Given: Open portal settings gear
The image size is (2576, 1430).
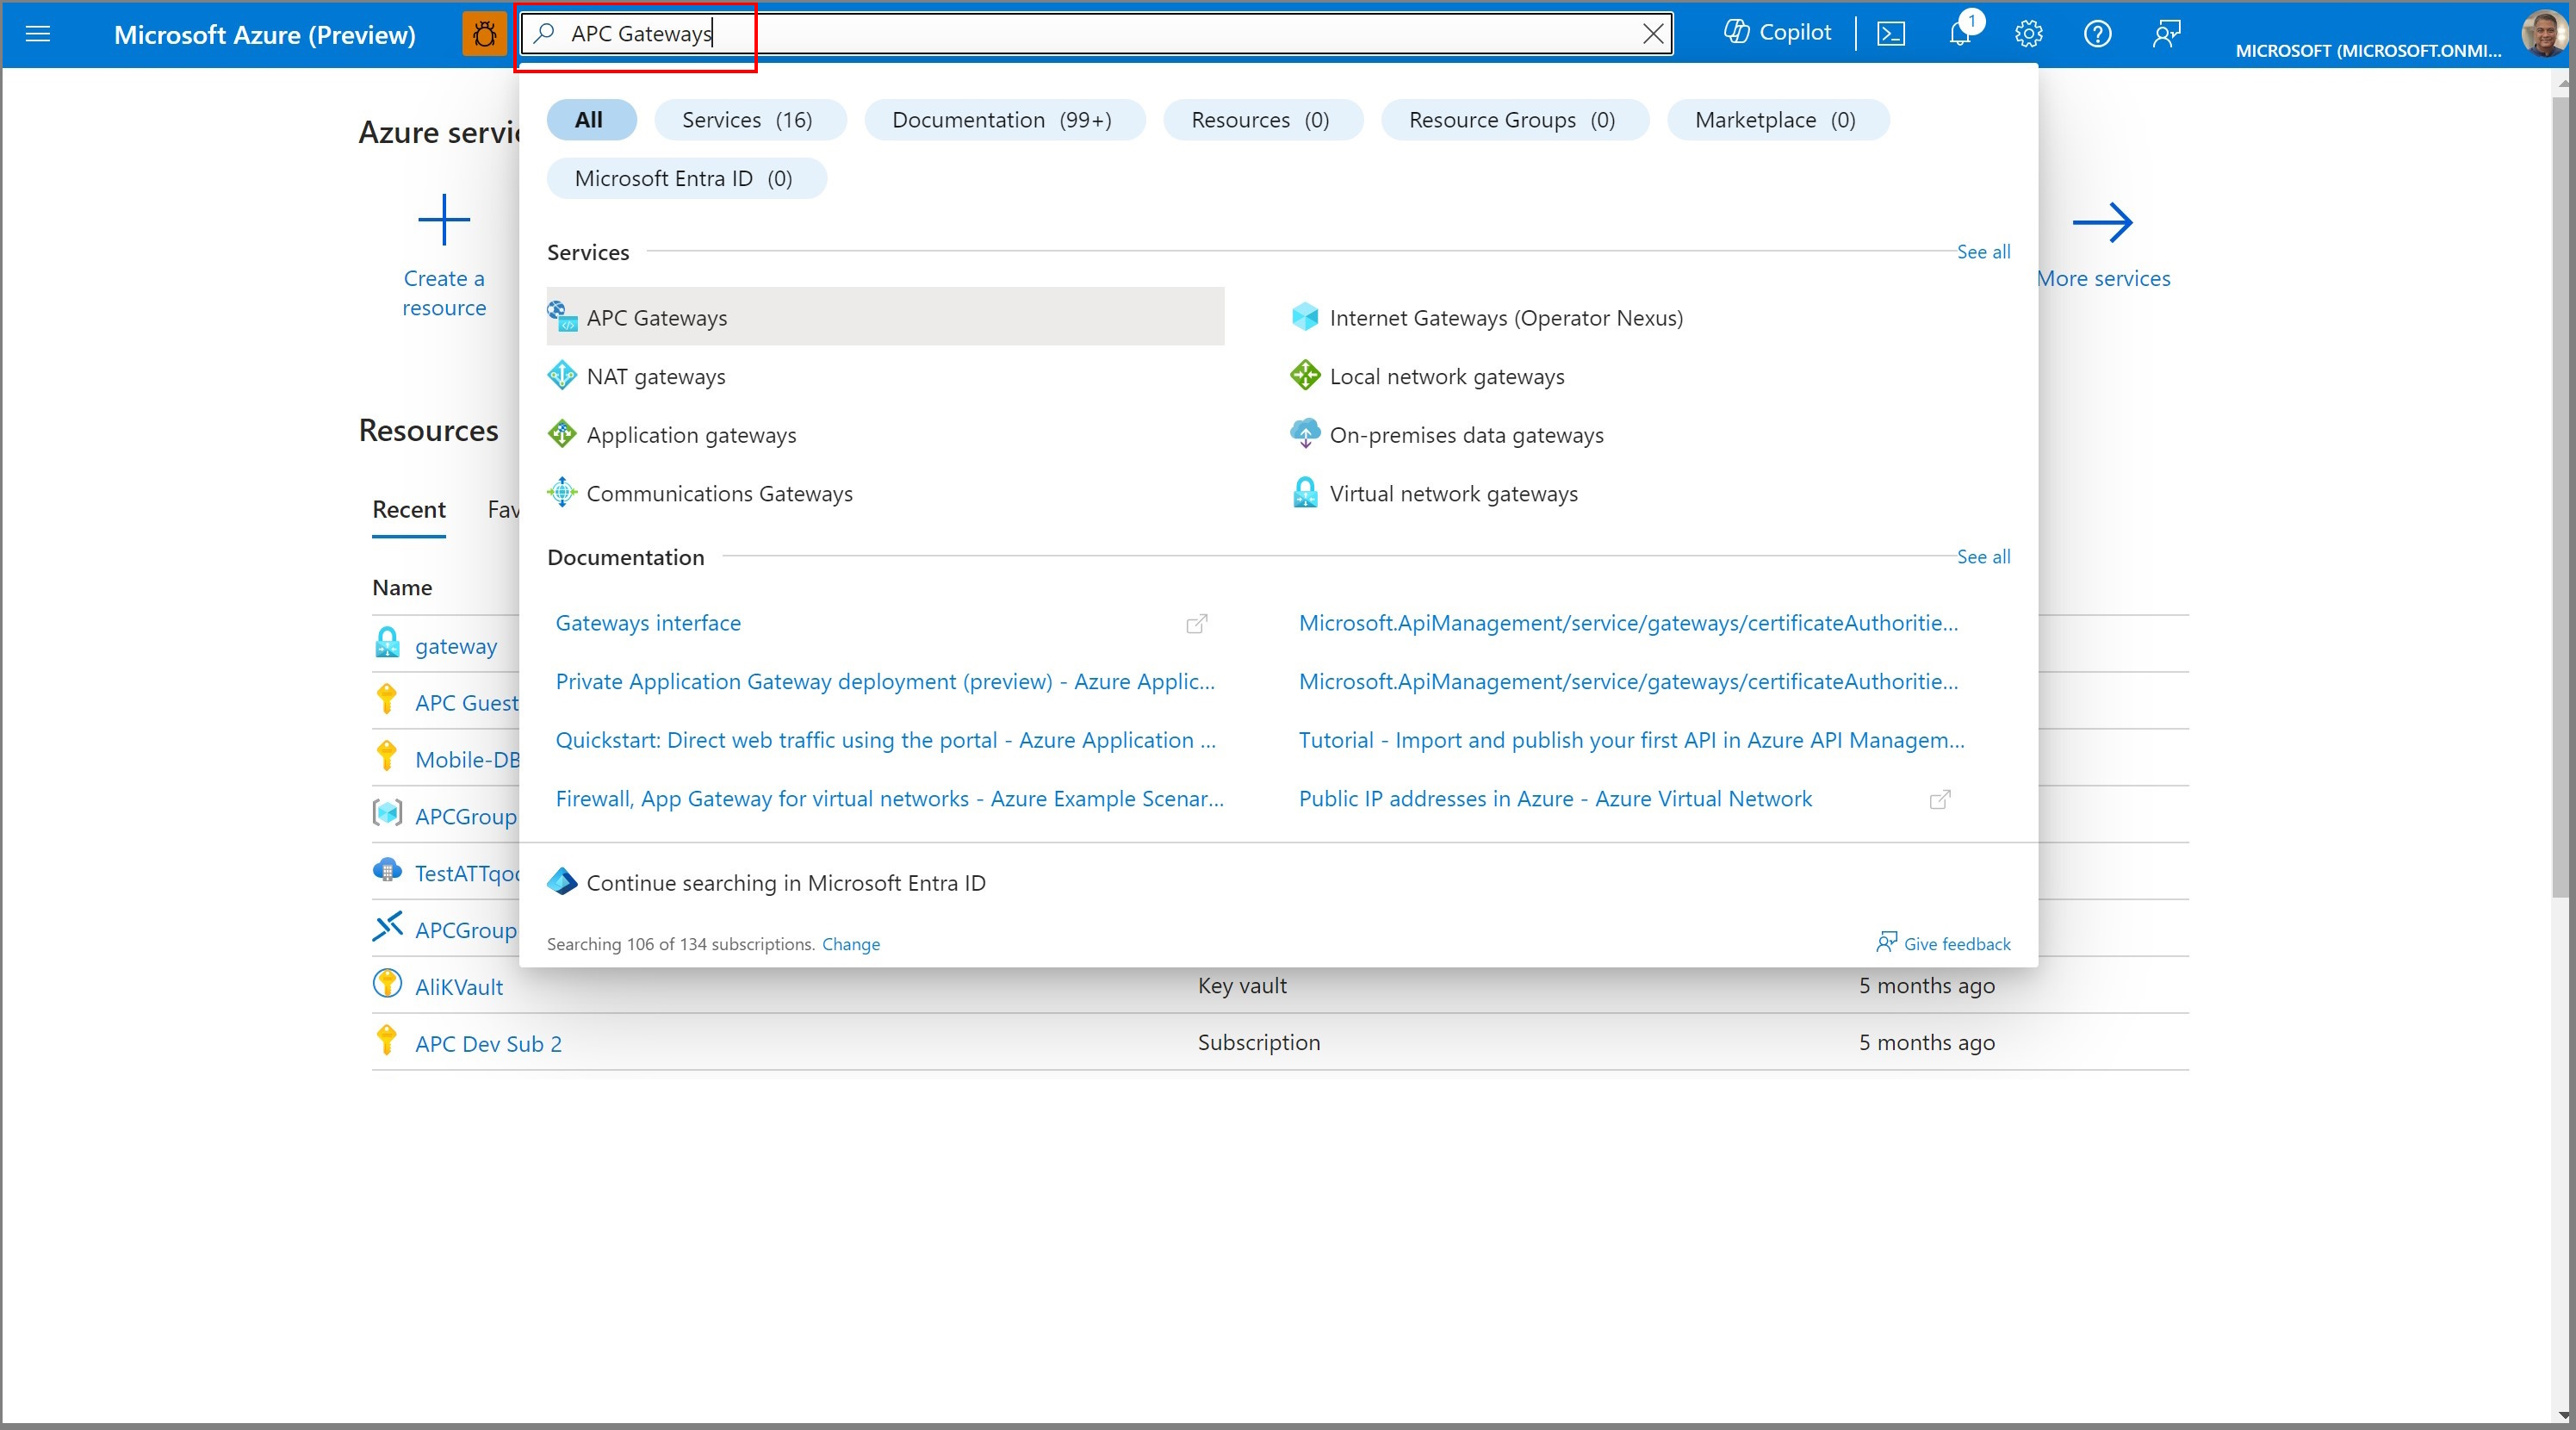Looking at the screenshot, I should 2028,34.
